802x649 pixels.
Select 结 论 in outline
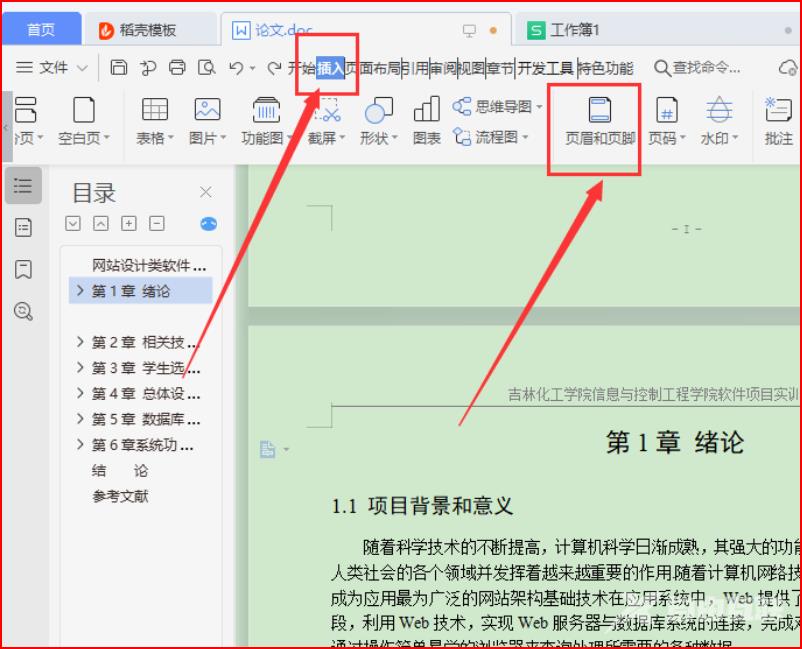click(120, 471)
